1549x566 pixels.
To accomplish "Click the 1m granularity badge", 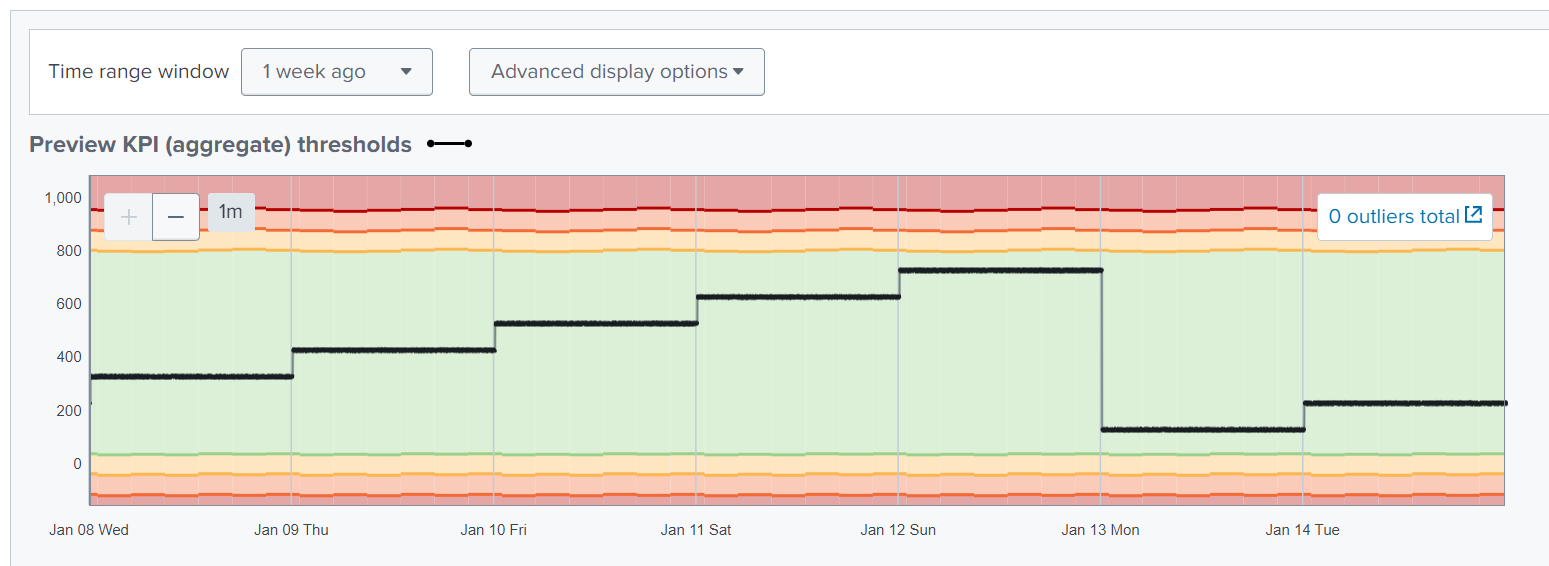I will [x=231, y=212].
